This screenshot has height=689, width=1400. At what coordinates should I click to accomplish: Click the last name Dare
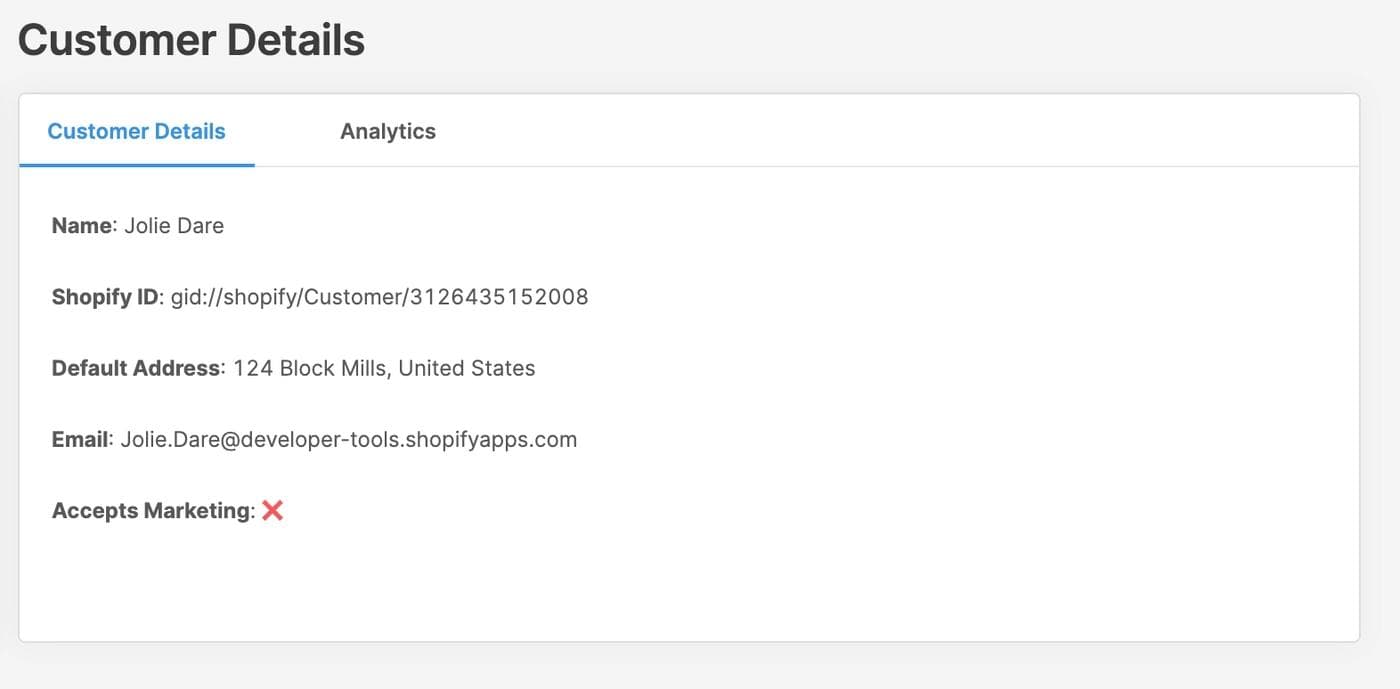[200, 226]
